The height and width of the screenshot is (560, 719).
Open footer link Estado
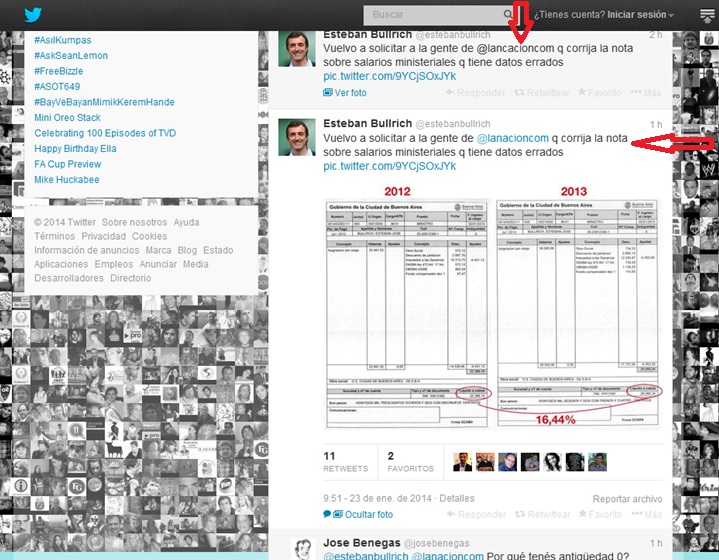pyautogui.click(x=218, y=250)
